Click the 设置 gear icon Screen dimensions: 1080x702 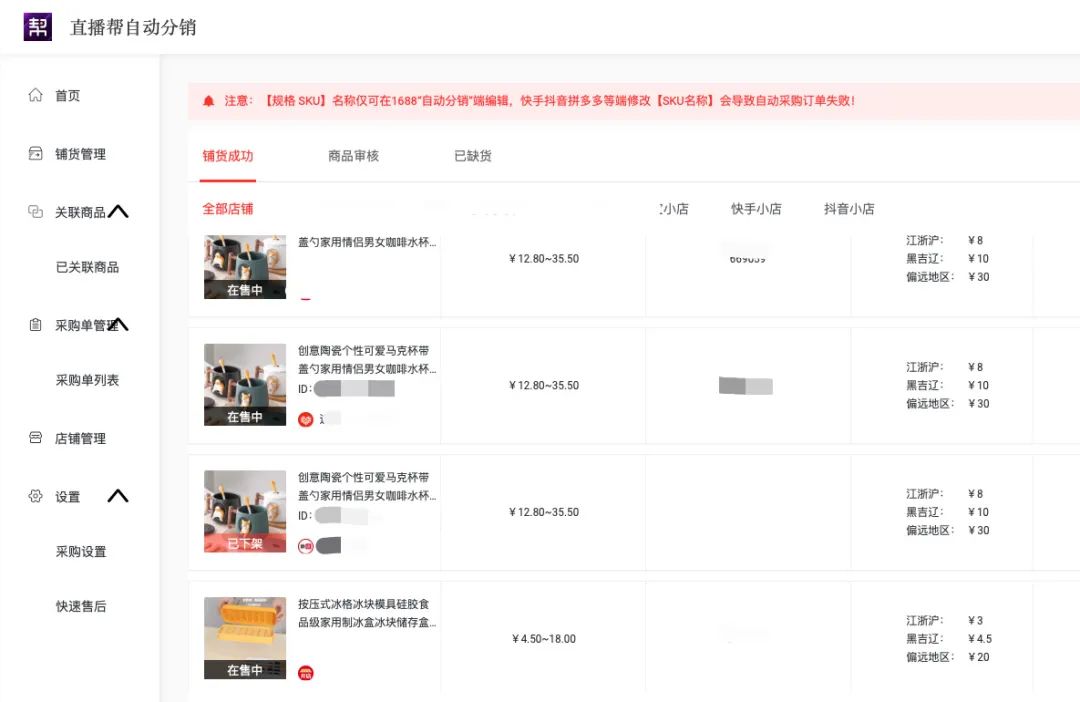(33, 496)
